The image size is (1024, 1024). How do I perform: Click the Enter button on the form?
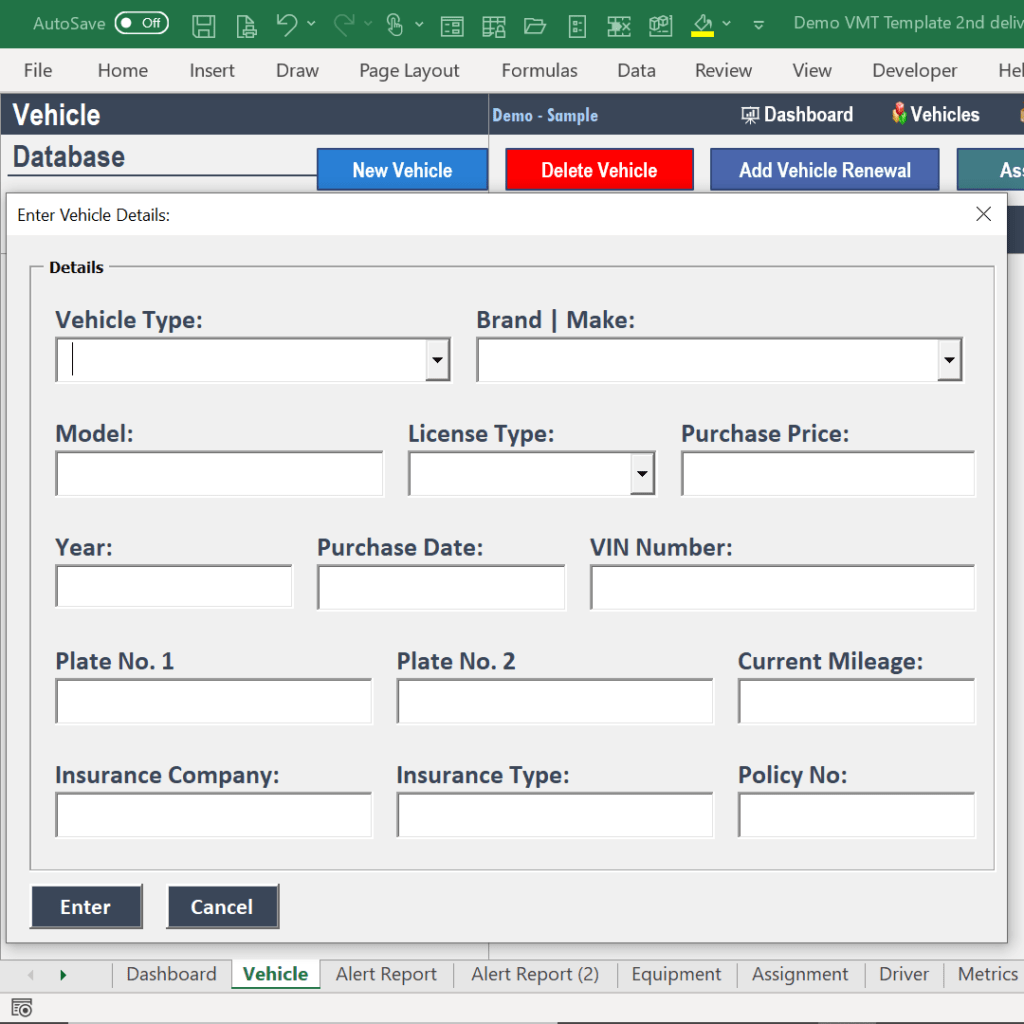click(x=86, y=906)
